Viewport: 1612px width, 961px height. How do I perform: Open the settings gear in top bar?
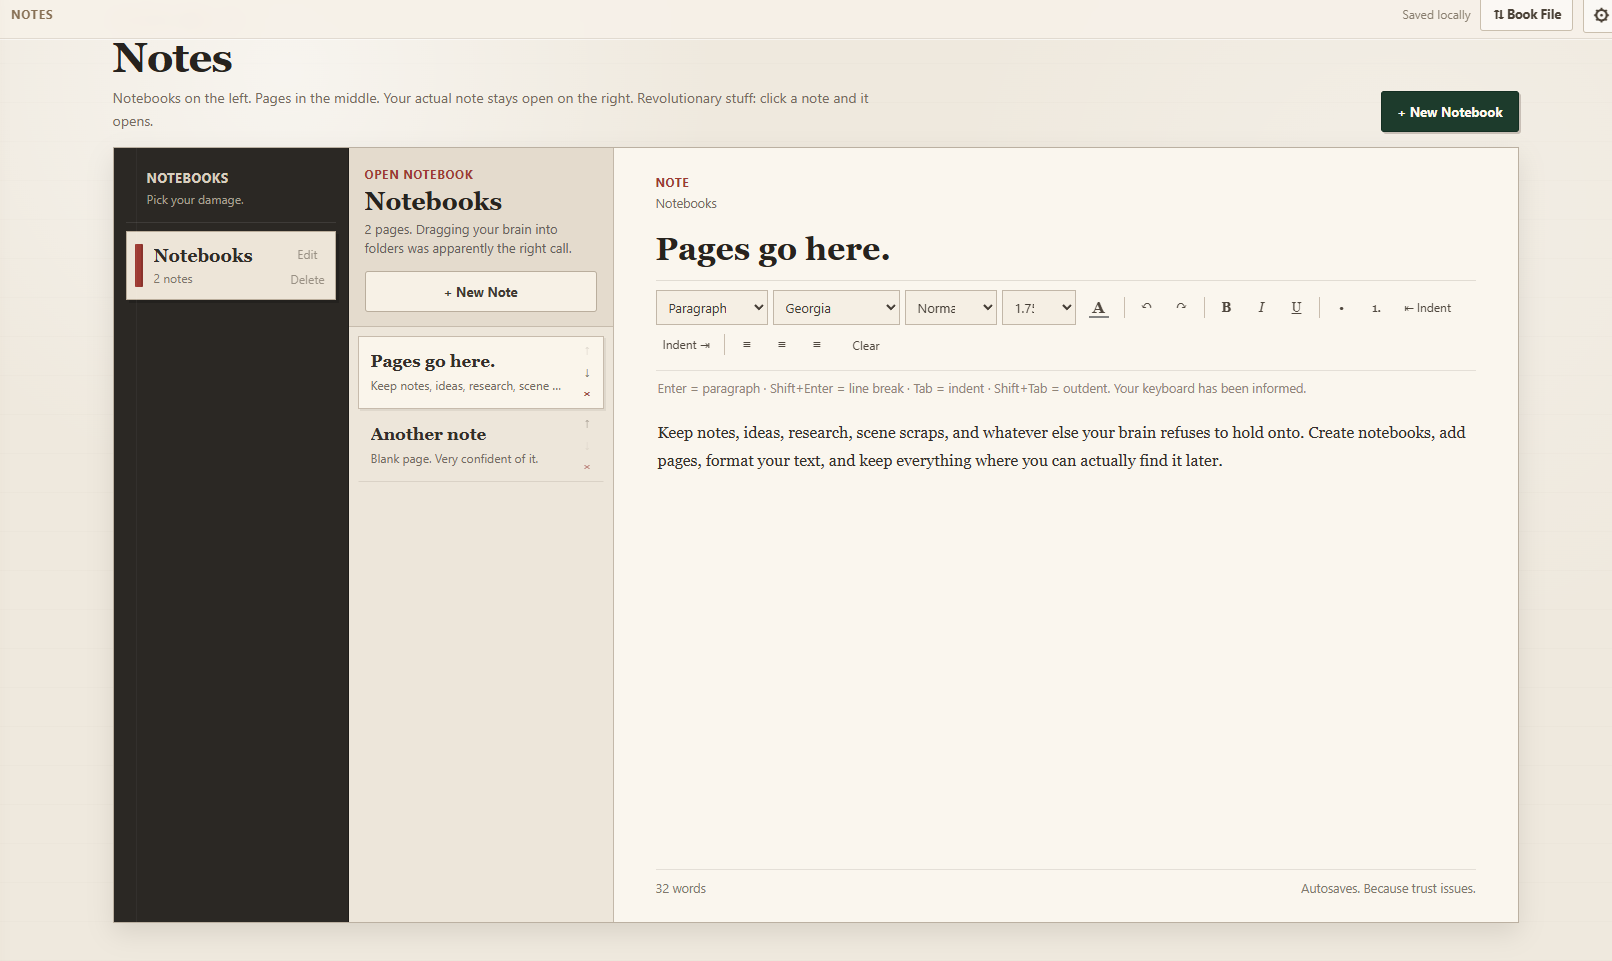[1600, 15]
